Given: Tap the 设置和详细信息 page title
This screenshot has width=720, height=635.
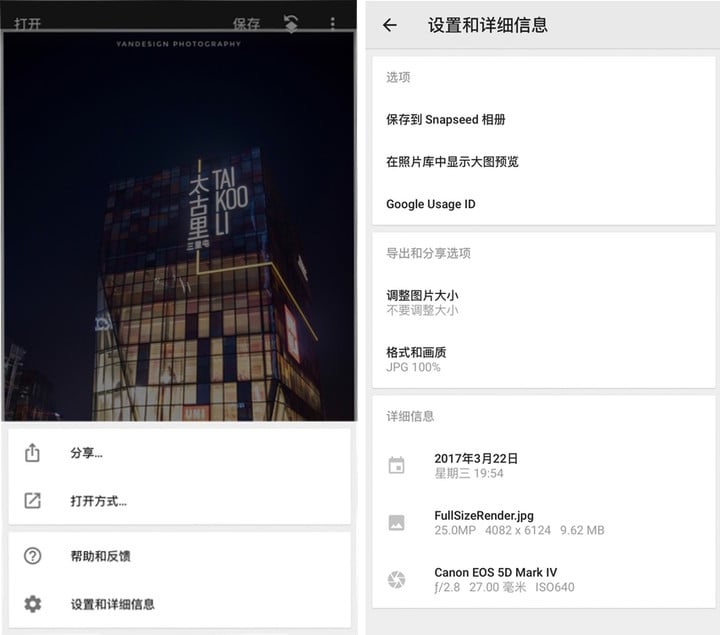Looking at the screenshot, I should pos(488,25).
